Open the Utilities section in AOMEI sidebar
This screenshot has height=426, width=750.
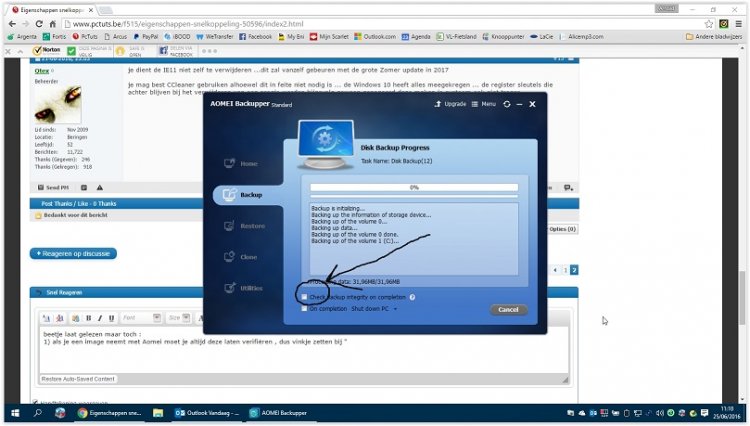(x=243, y=288)
